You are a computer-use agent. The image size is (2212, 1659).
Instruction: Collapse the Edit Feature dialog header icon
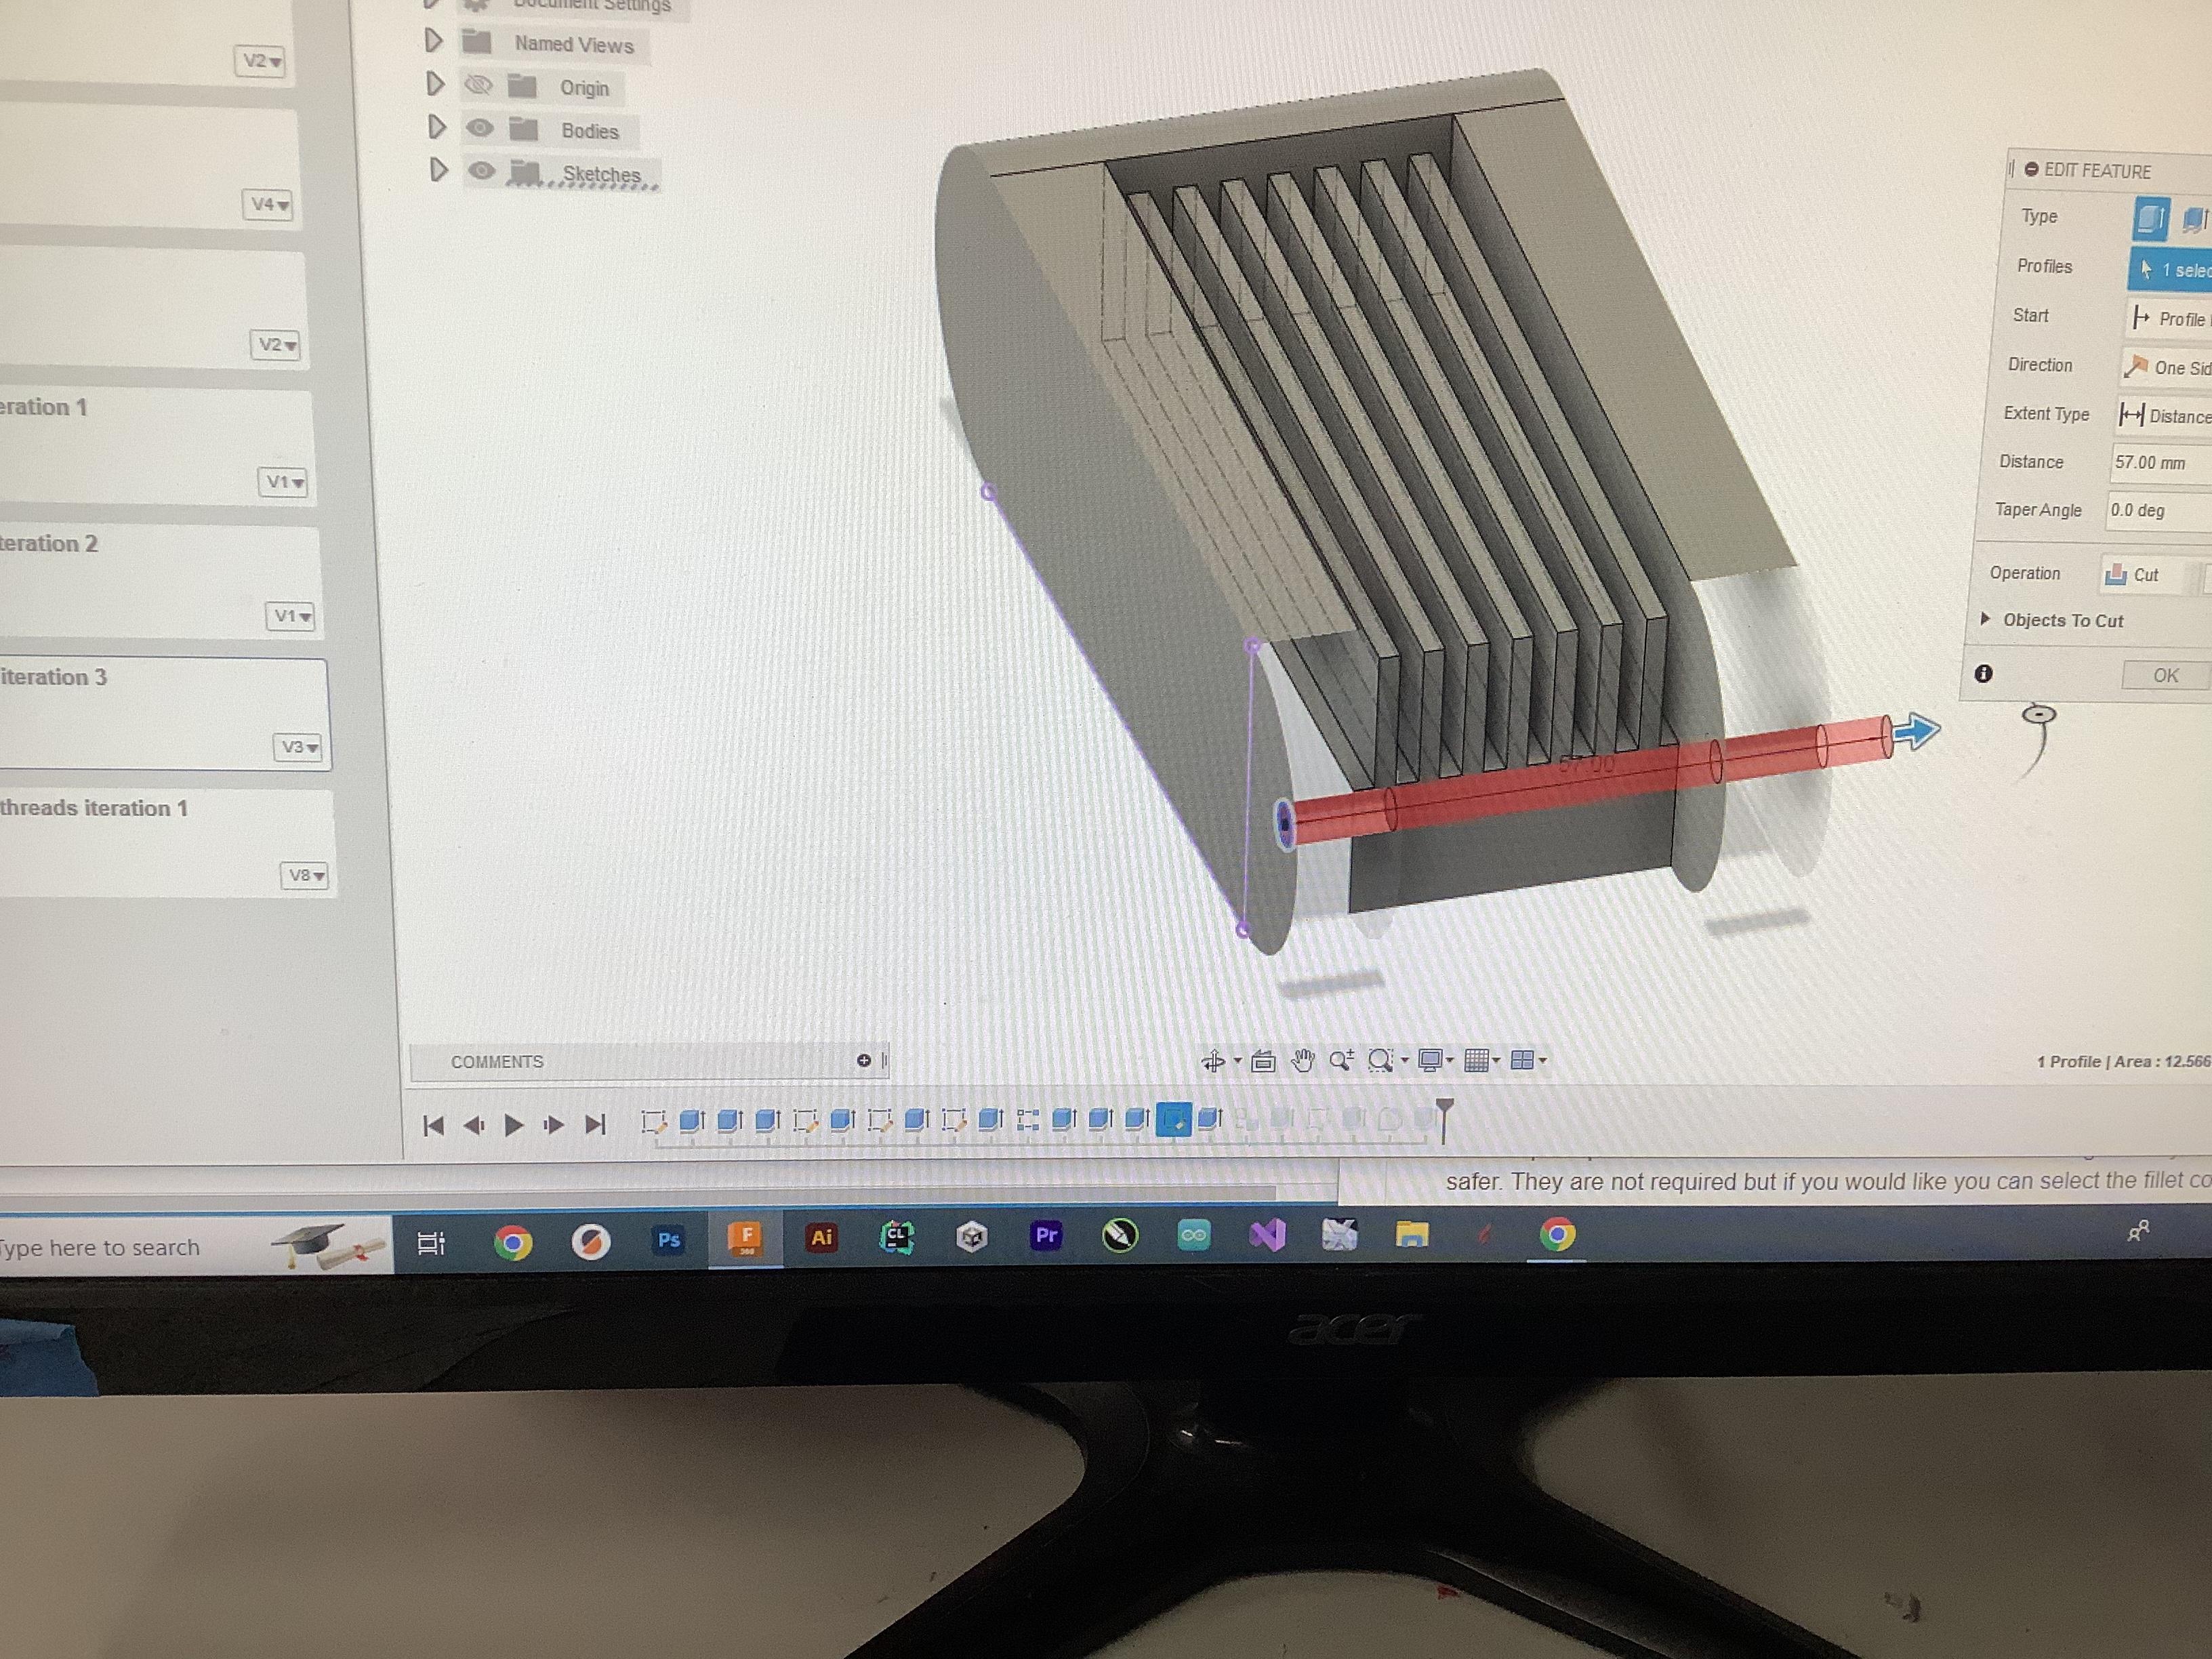point(2031,170)
